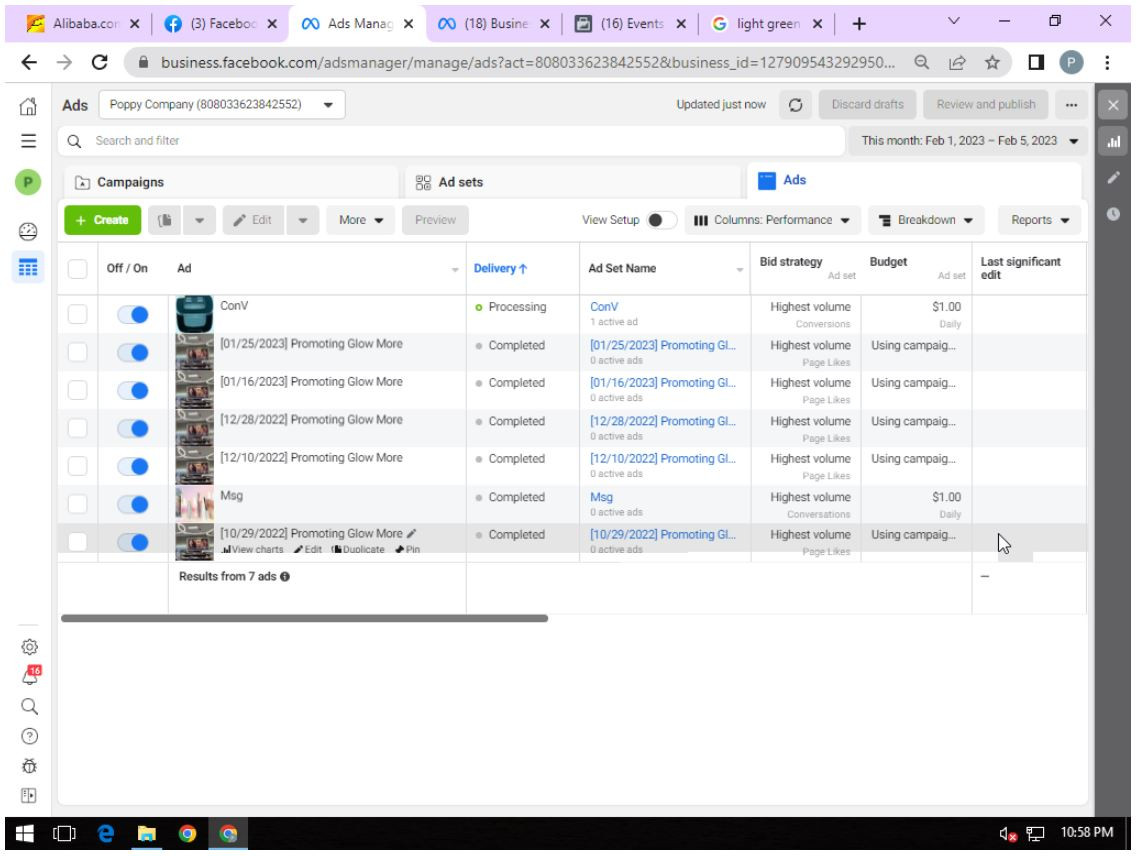Viewport: 1137px width, 856px height.
Task: Click the Task View taskbar icon
Action: (65, 834)
